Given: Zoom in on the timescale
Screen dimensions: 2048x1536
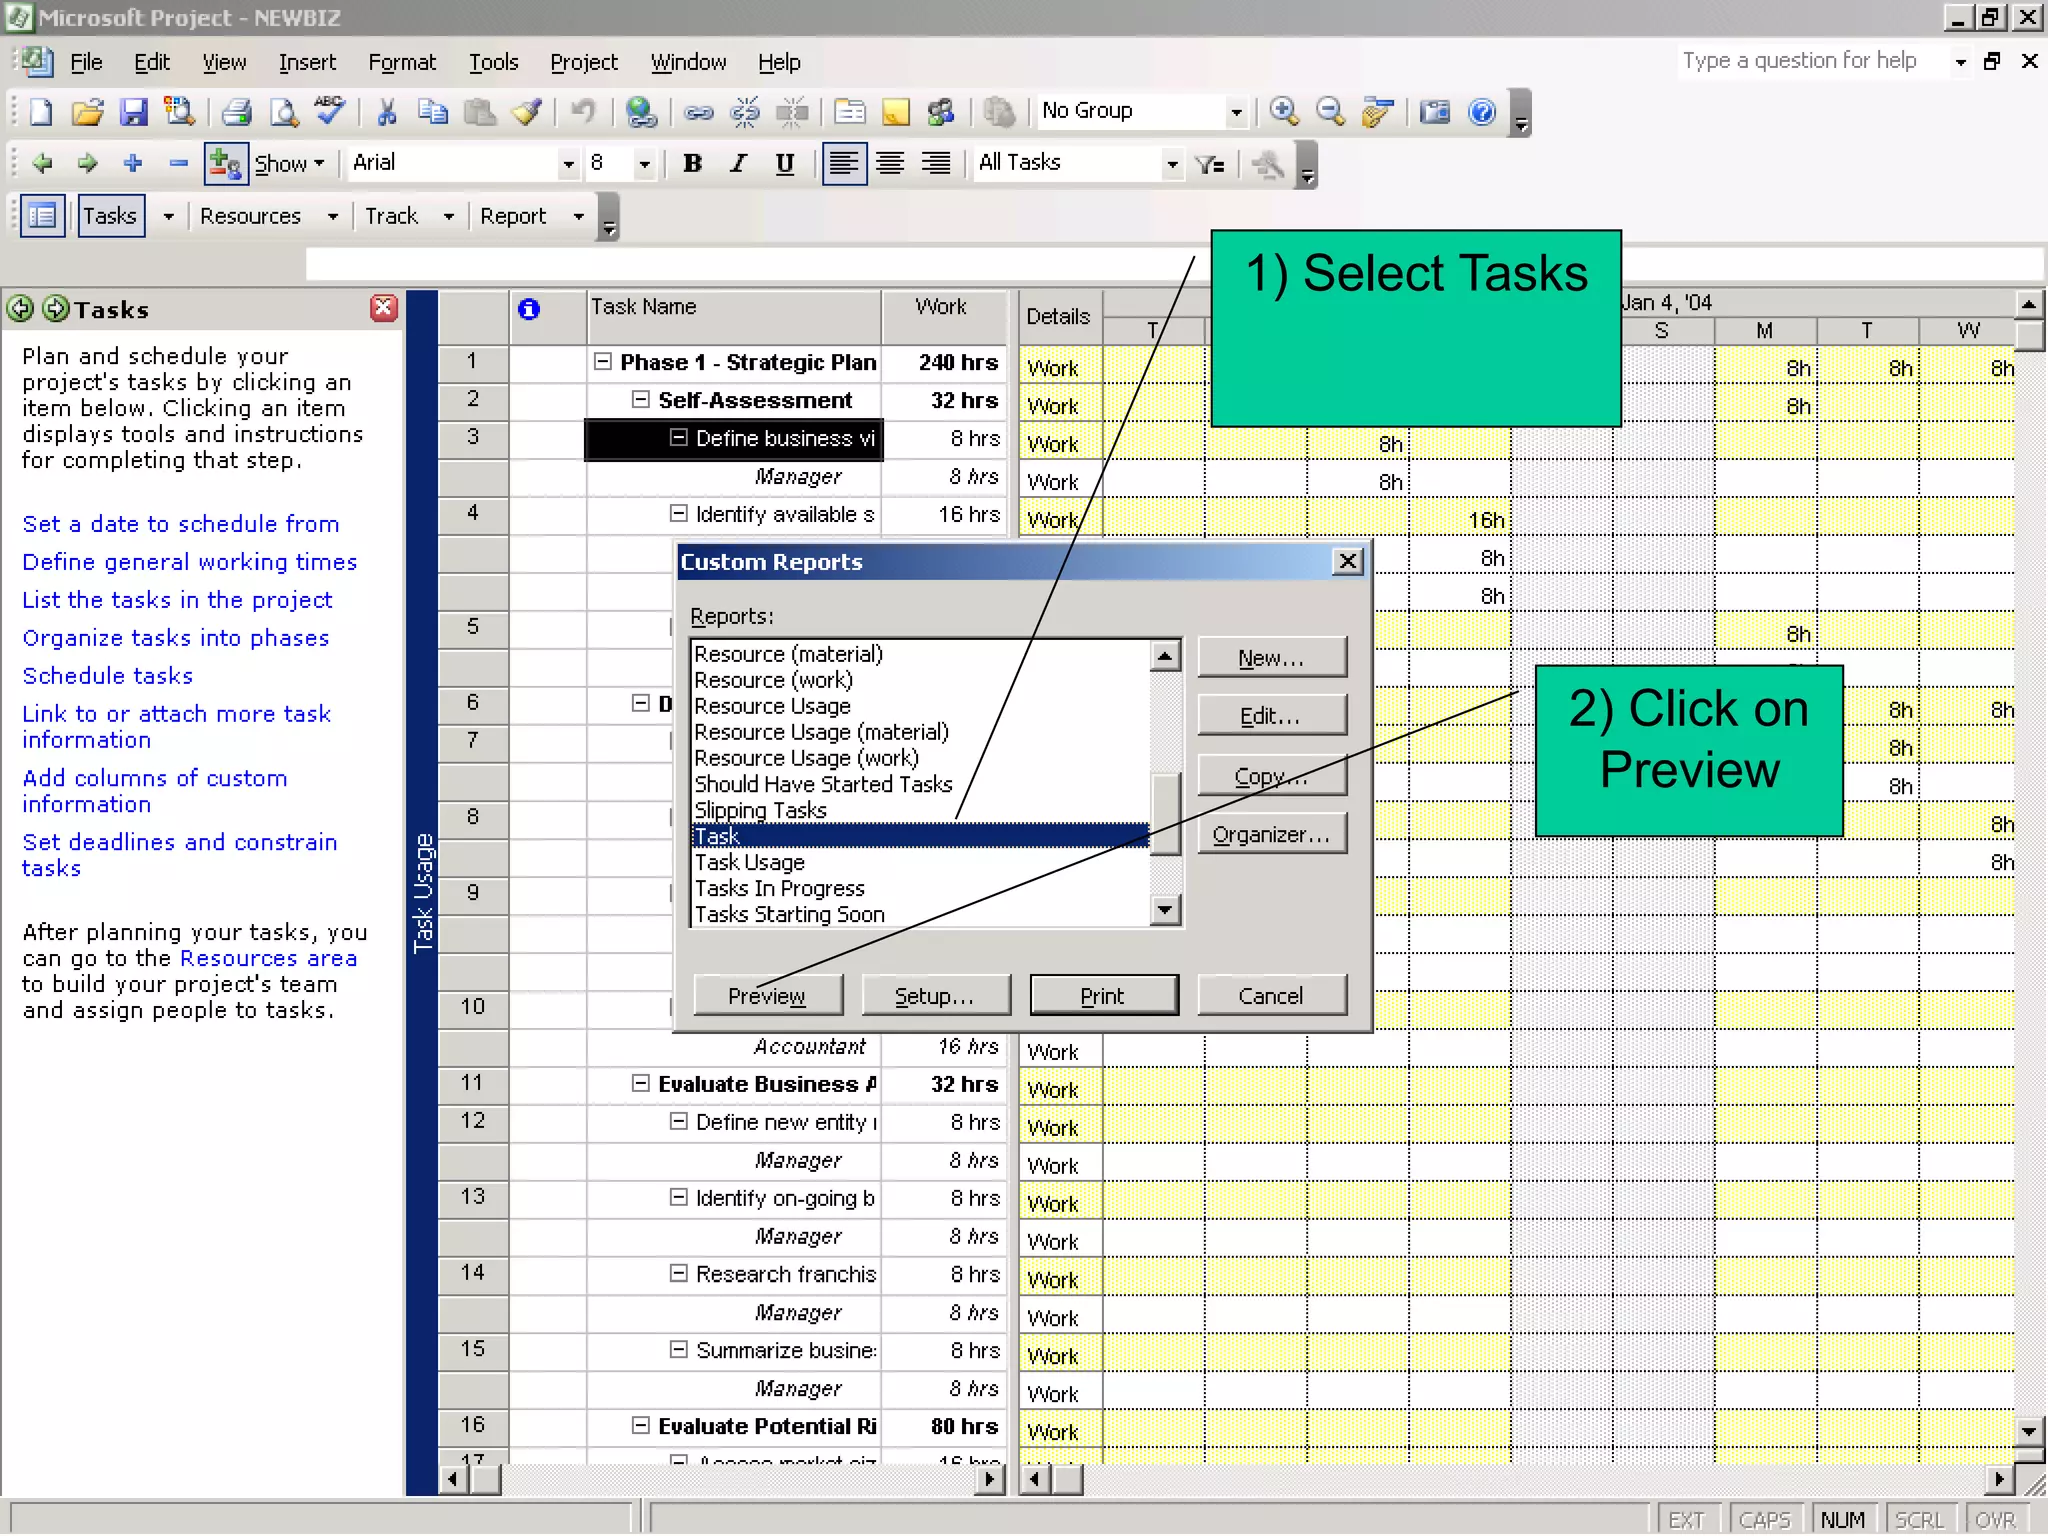Looking at the screenshot, I should pos(1284,112).
